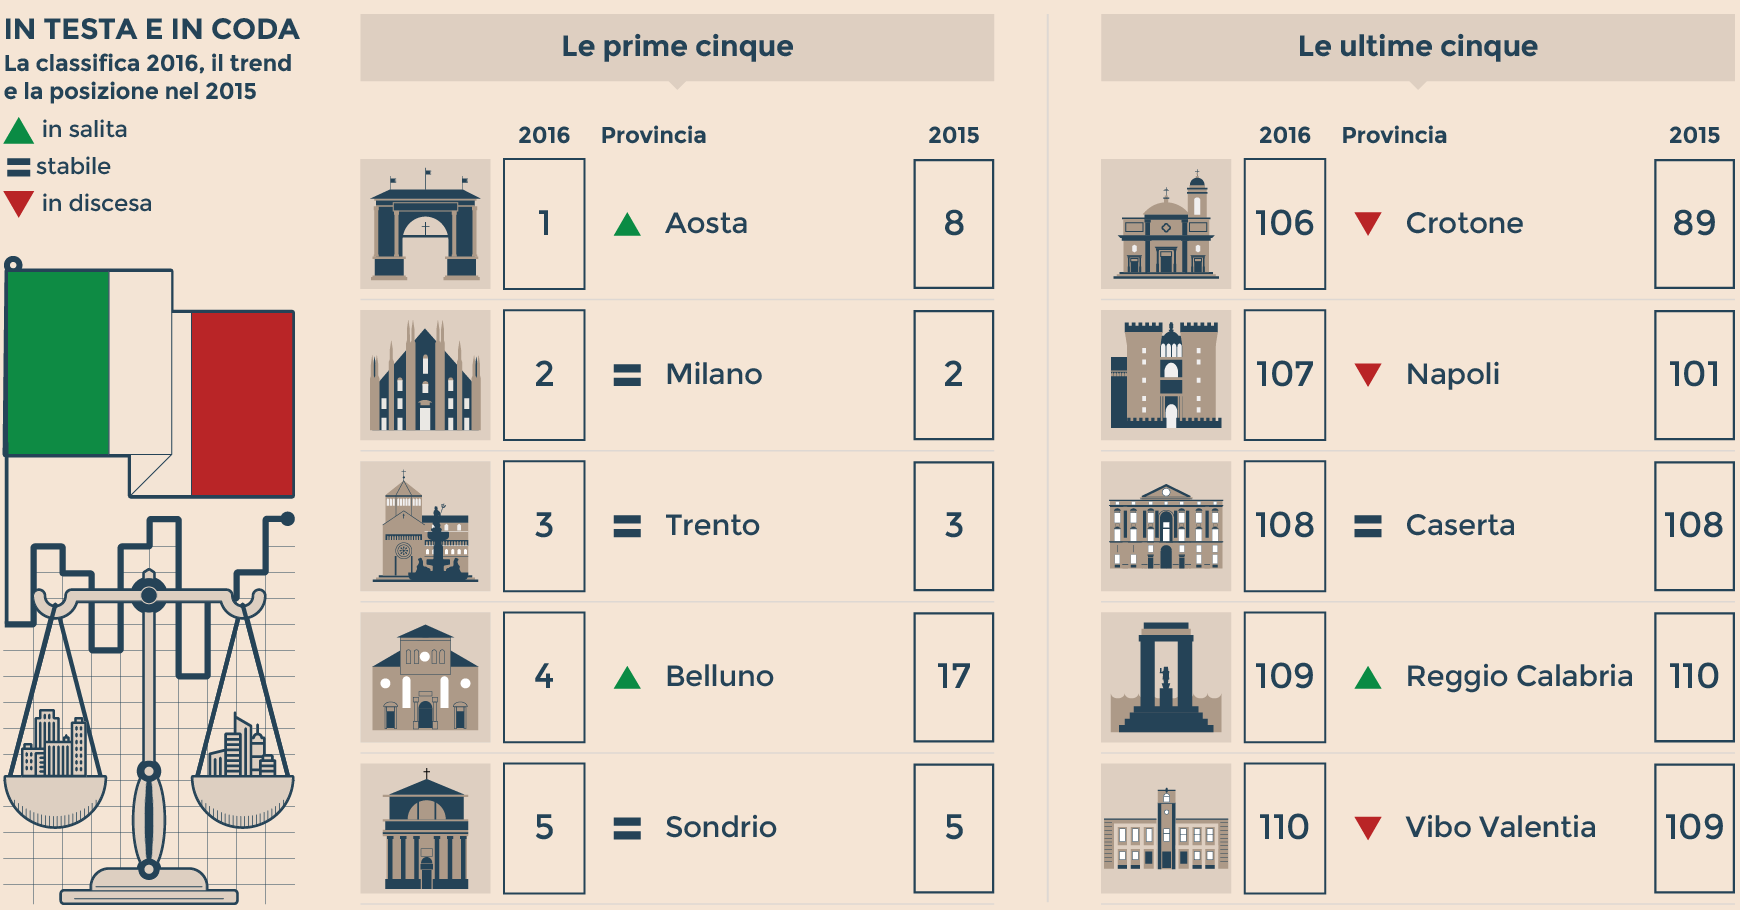Click the red stripe of the Italian flag

click(x=242, y=404)
